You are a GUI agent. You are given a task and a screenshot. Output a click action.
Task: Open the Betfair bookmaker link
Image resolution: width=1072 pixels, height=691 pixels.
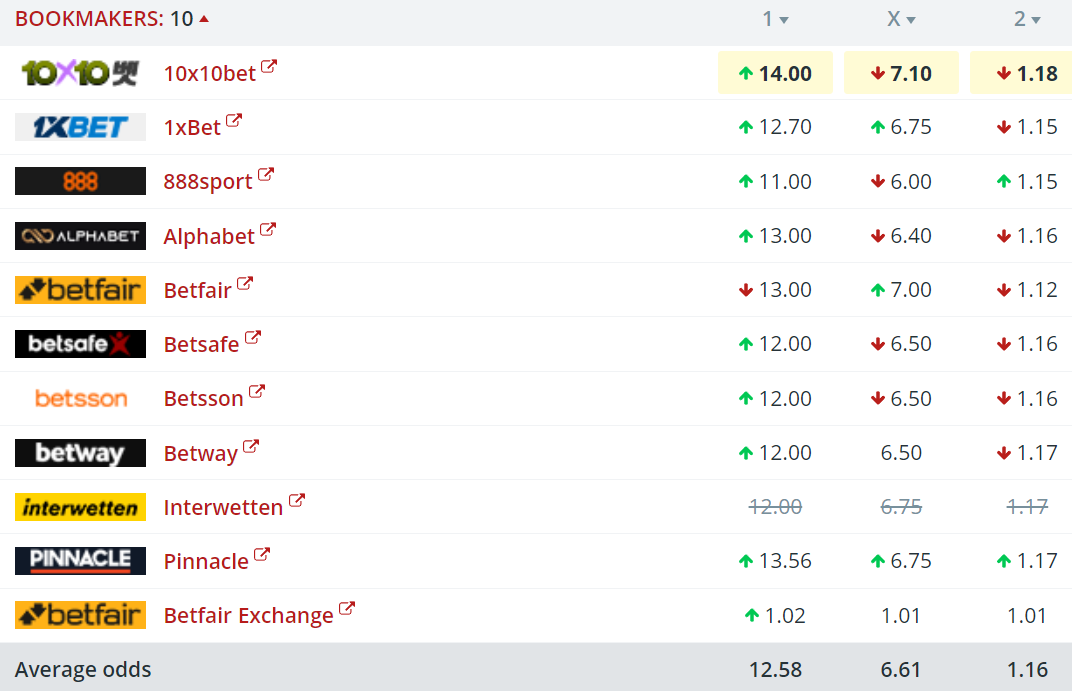tap(197, 290)
